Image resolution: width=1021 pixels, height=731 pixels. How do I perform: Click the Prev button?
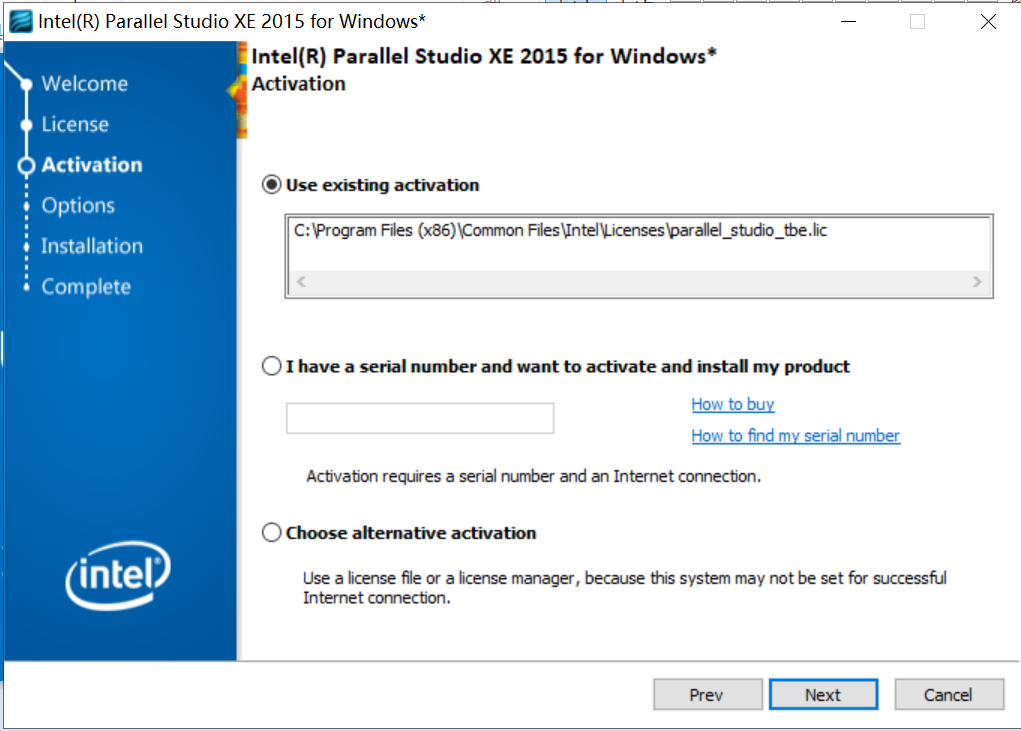point(707,694)
